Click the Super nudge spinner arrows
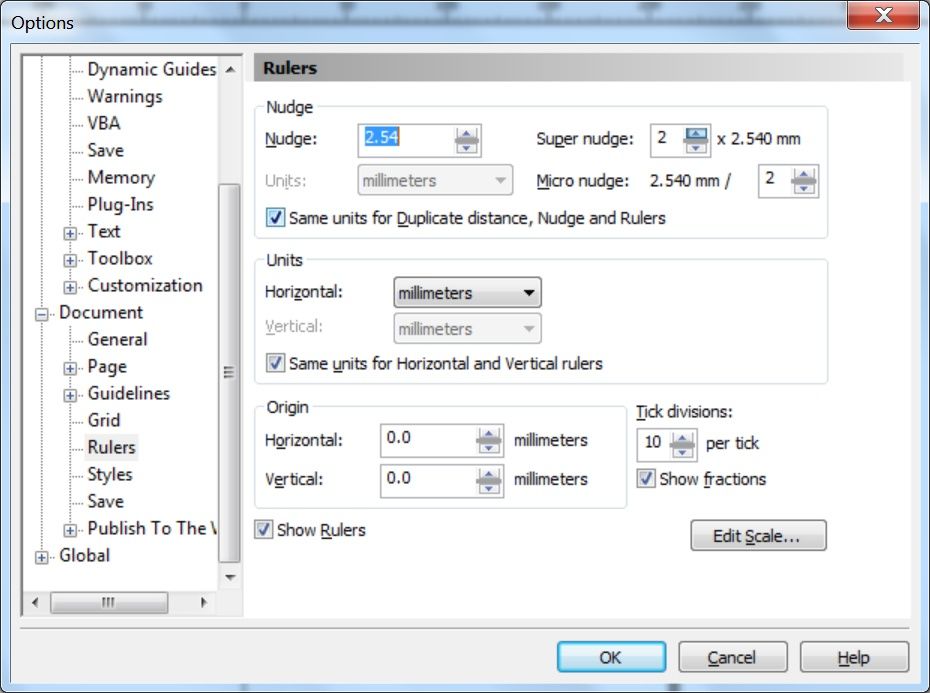 click(696, 141)
